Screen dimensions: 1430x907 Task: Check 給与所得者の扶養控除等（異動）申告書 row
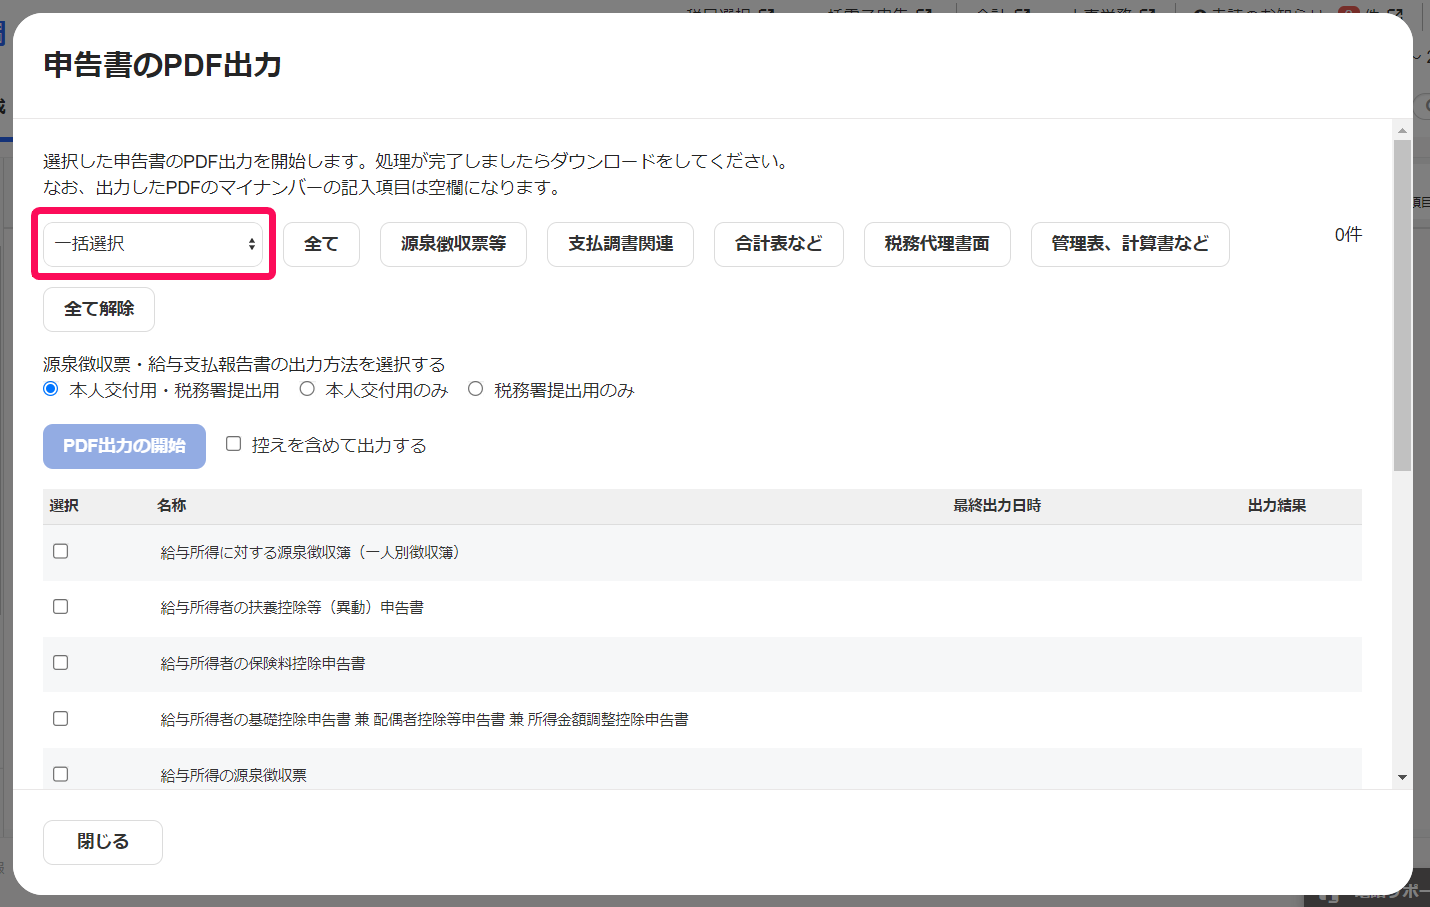point(61,607)
